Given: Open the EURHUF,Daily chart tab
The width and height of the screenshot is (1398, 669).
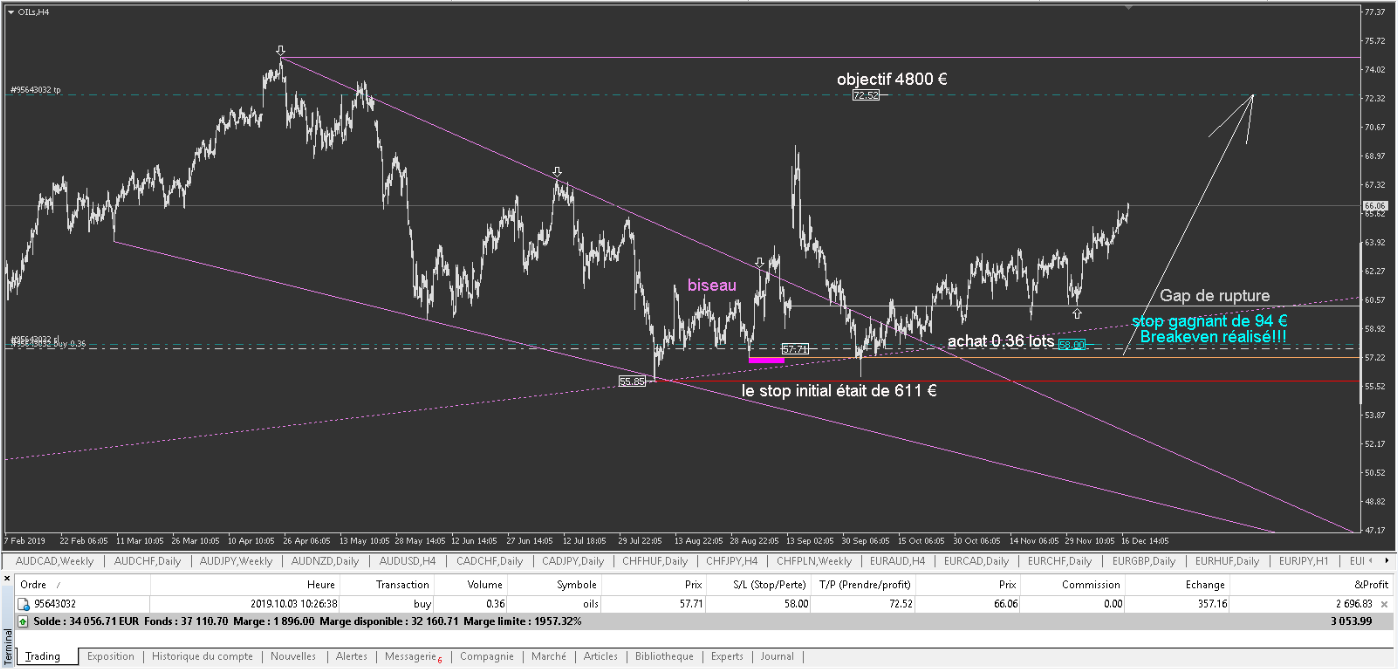Looking at the screenshot, I should click(x=1227, y=561).
